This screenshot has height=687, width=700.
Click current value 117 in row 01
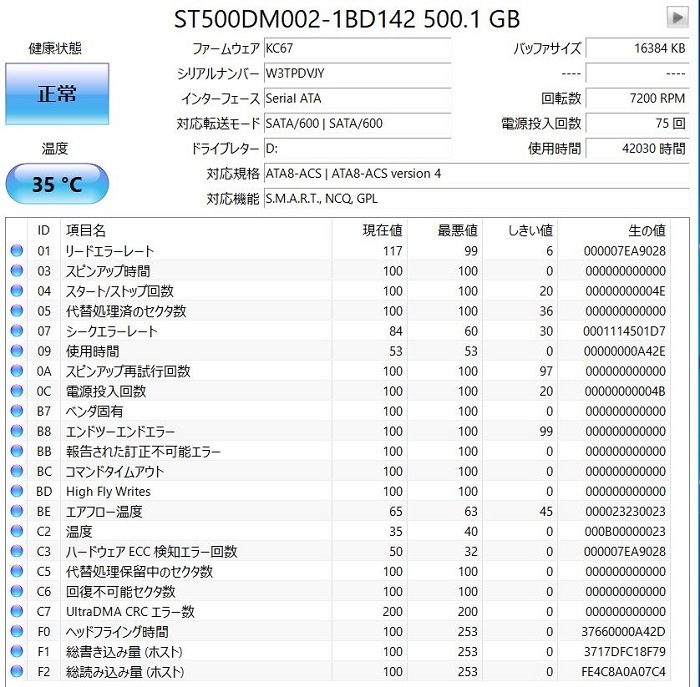pyautogui.click(x=392, y=251)
